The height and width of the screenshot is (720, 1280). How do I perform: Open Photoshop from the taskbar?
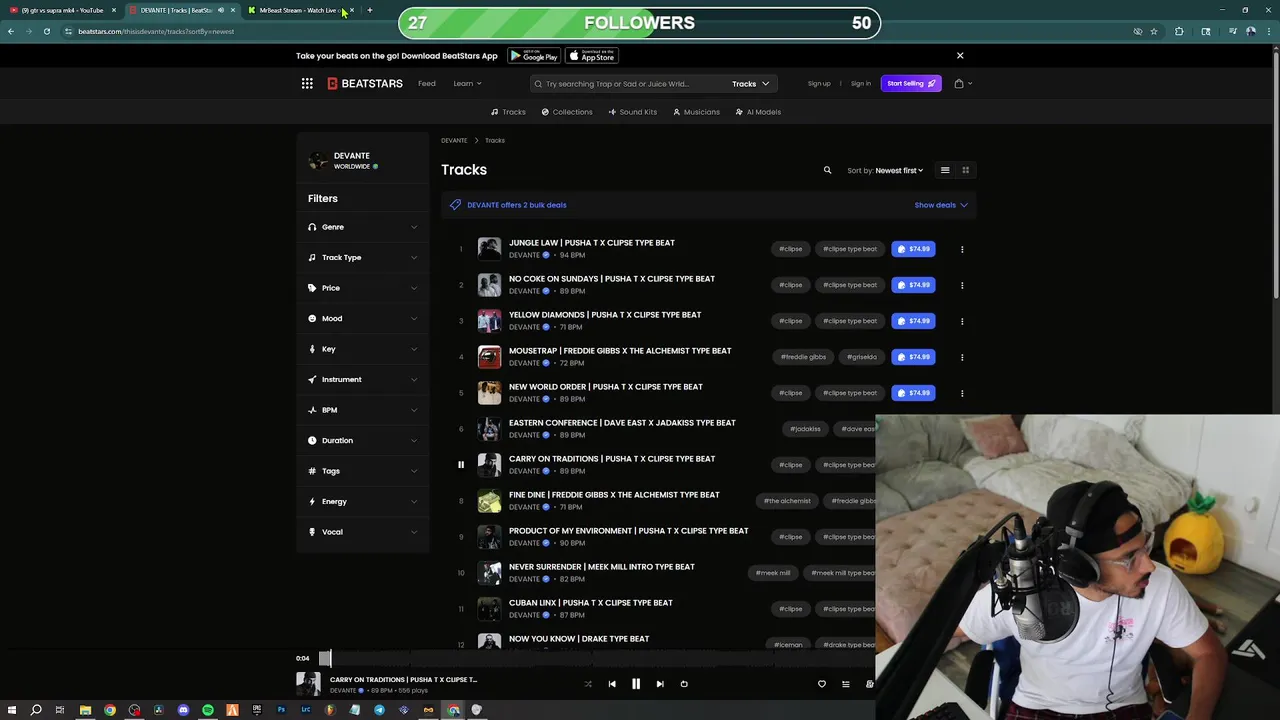(x=281, y=710)
